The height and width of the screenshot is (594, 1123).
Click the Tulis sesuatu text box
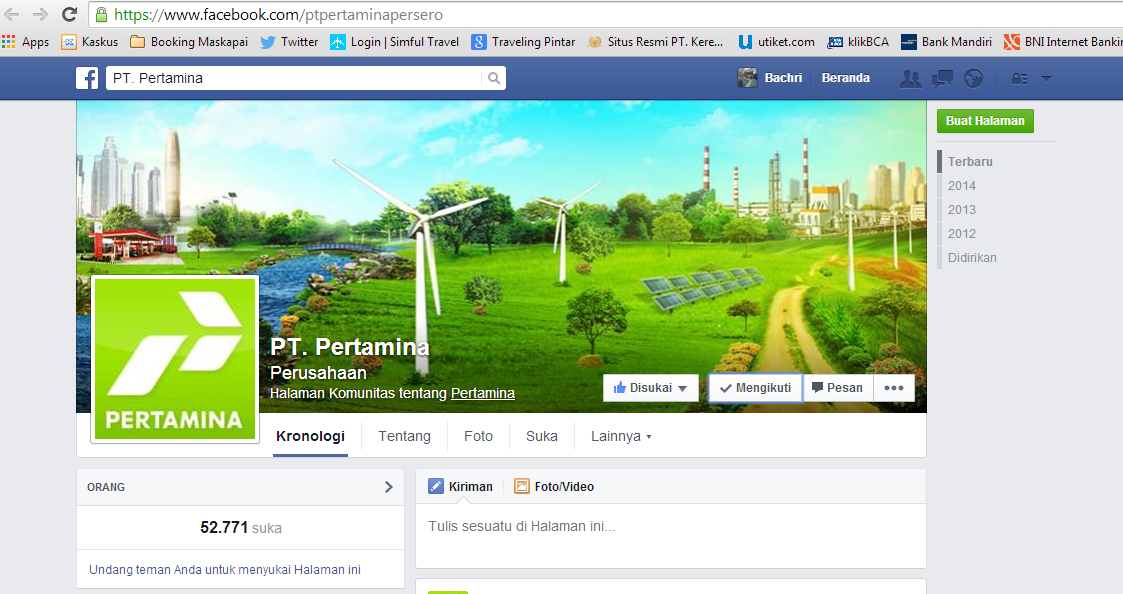670,535
